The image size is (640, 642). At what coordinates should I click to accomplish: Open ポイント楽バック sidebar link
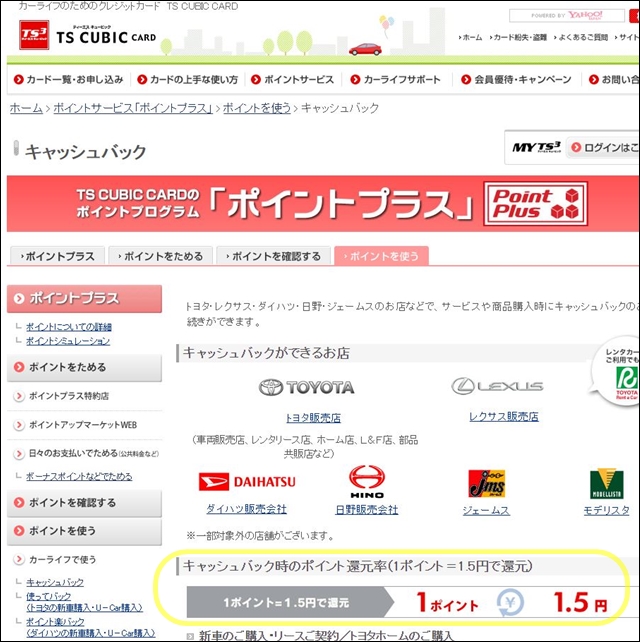point(90,627)
